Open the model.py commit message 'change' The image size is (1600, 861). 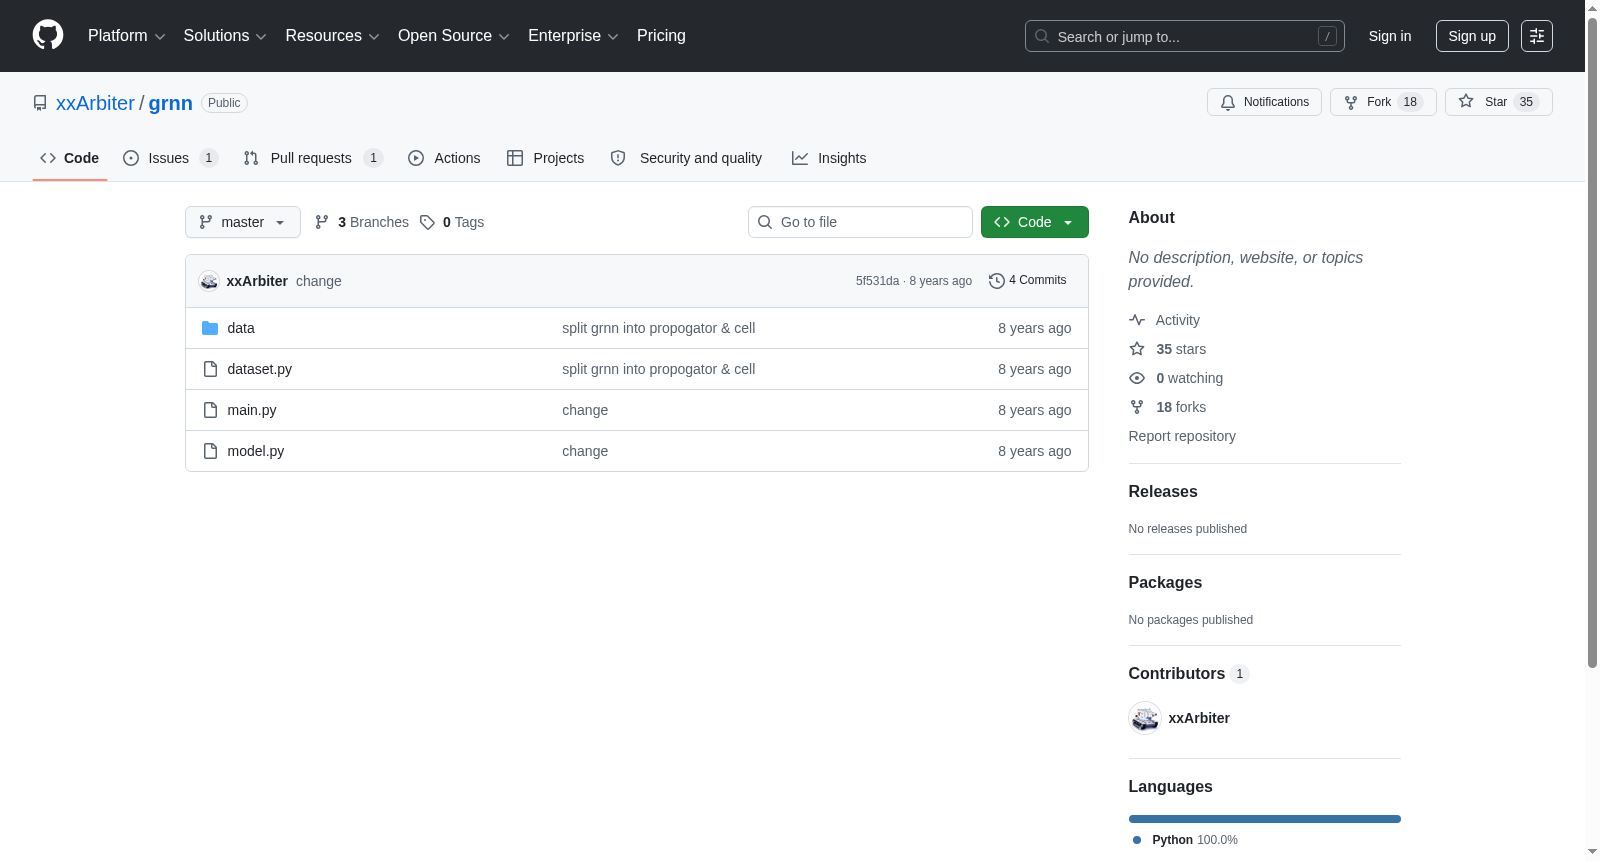point(585,451)
